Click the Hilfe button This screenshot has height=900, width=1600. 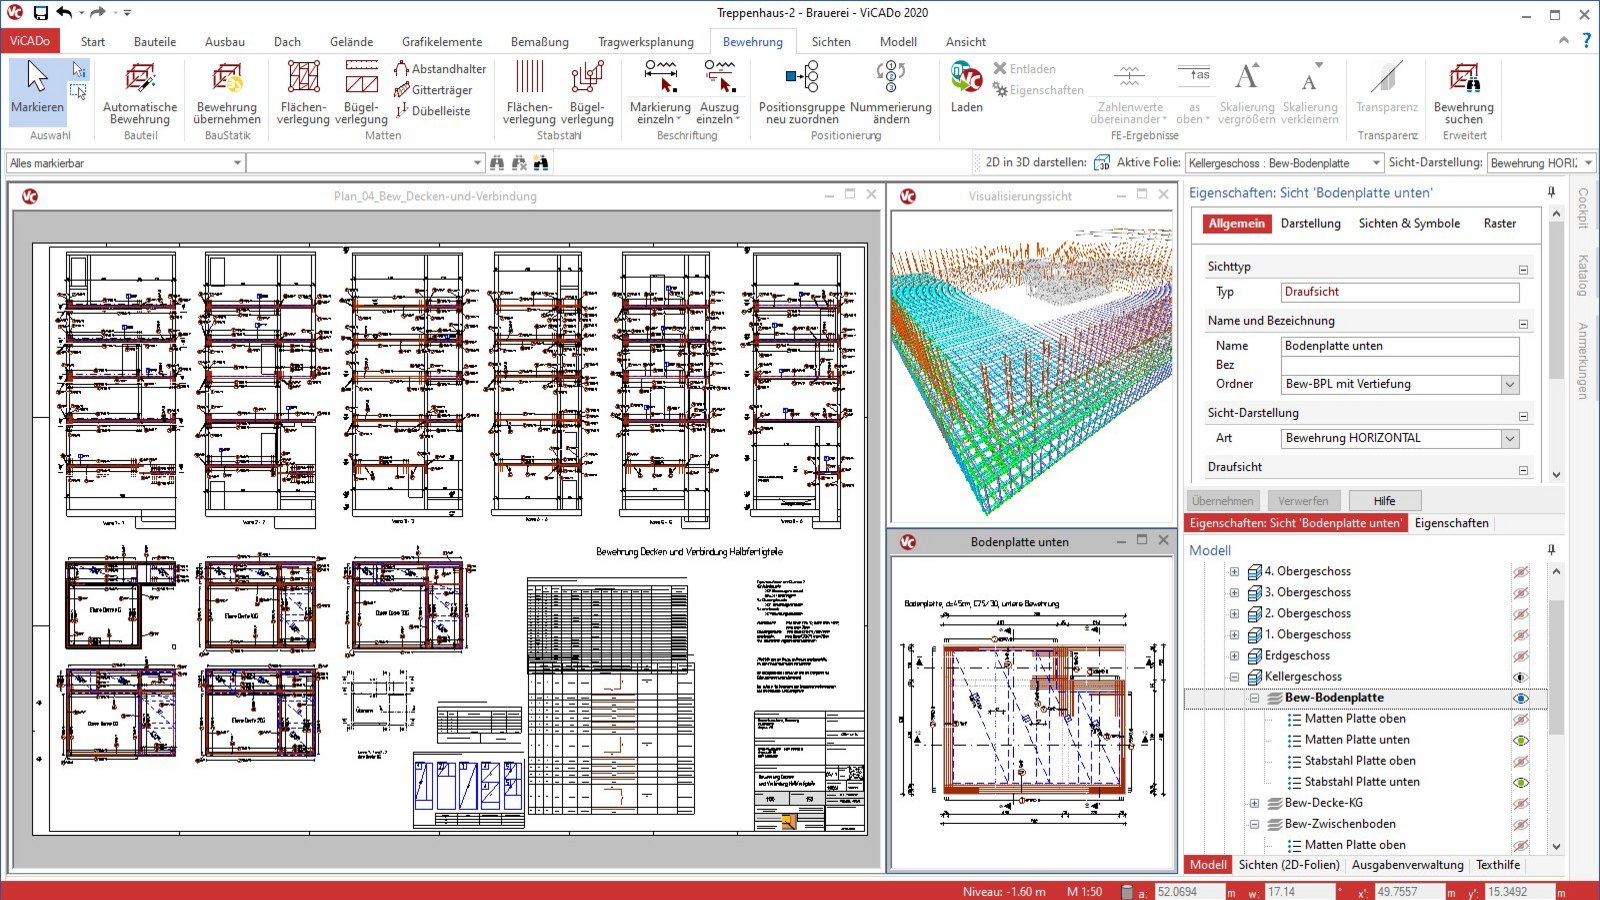1384,501
